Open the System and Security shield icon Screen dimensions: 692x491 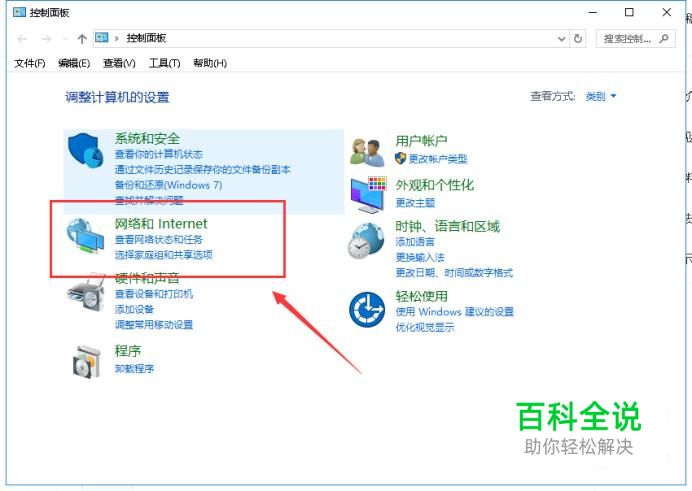click(x=85, y=150)
